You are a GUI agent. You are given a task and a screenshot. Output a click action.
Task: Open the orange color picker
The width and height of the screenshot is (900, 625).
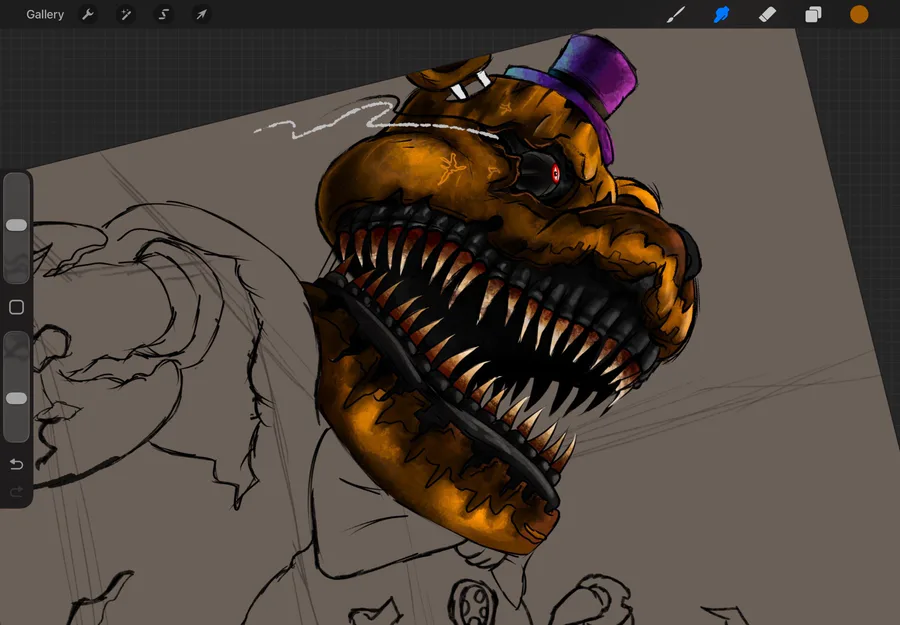tap(859, 14)
